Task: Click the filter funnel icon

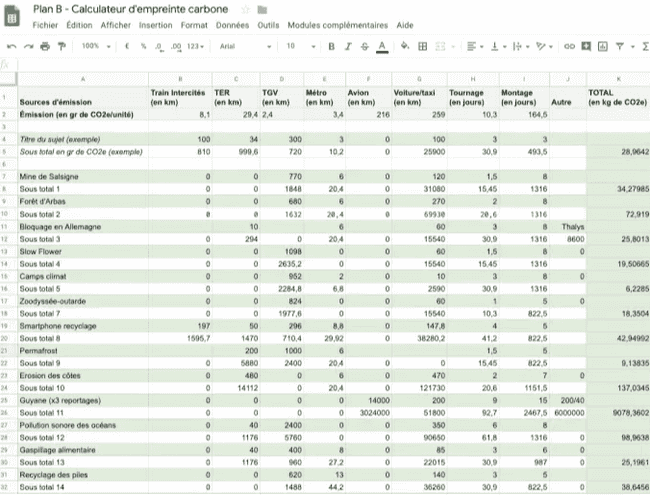Action: [x=620, y=46]
